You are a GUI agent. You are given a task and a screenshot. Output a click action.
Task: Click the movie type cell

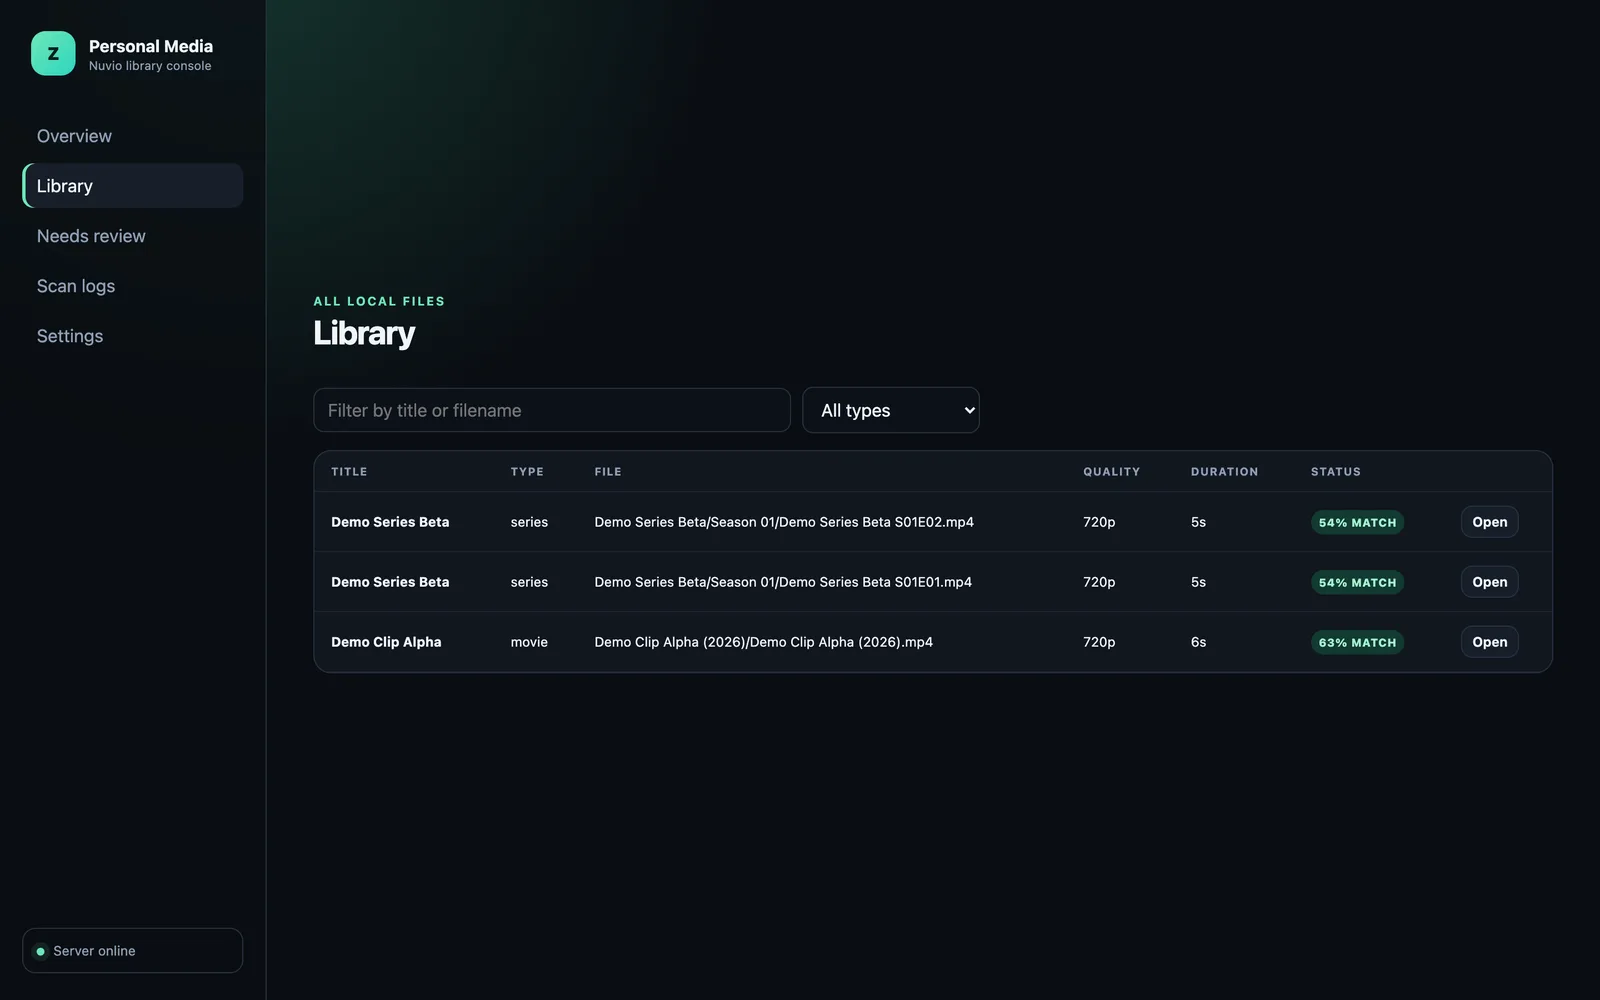pos(529,642)
